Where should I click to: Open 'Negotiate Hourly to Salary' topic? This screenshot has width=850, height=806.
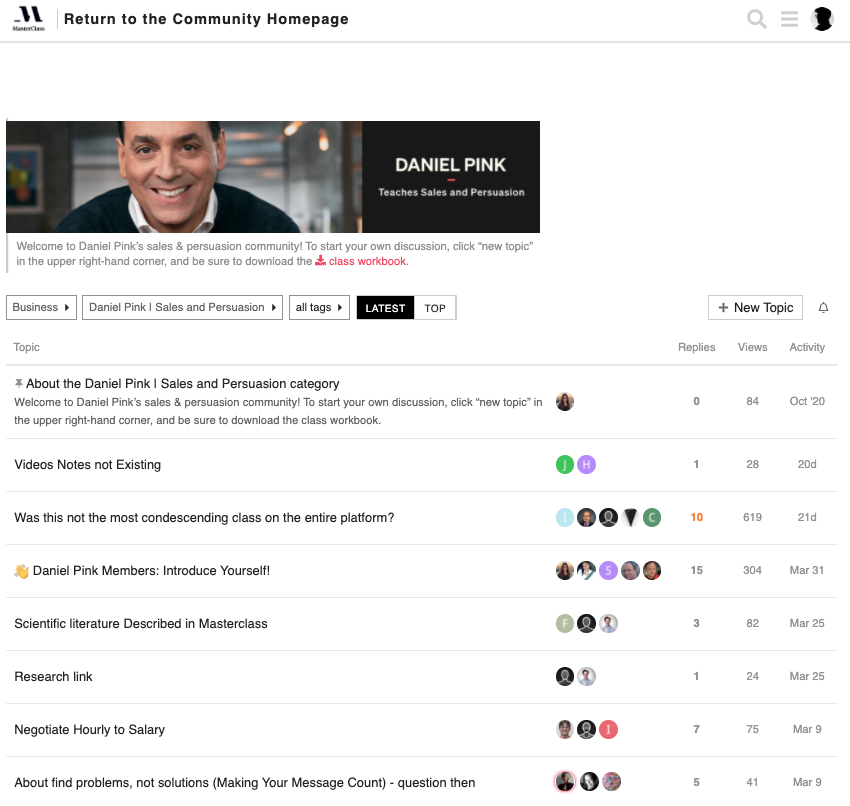(89, 730)
